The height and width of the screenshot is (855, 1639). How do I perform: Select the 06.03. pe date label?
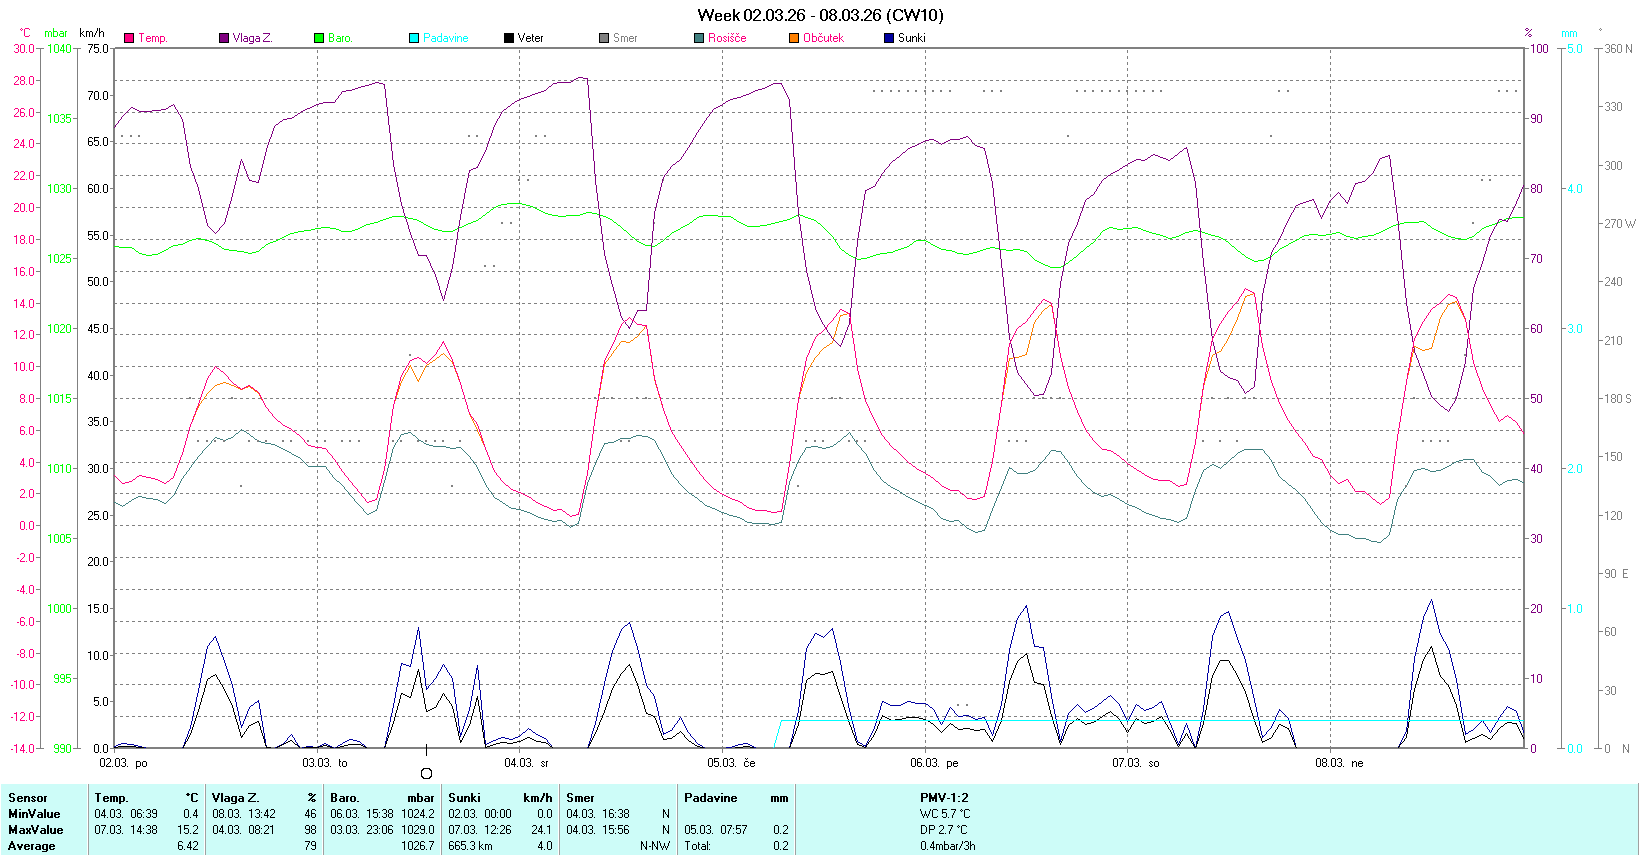point(933,763)
